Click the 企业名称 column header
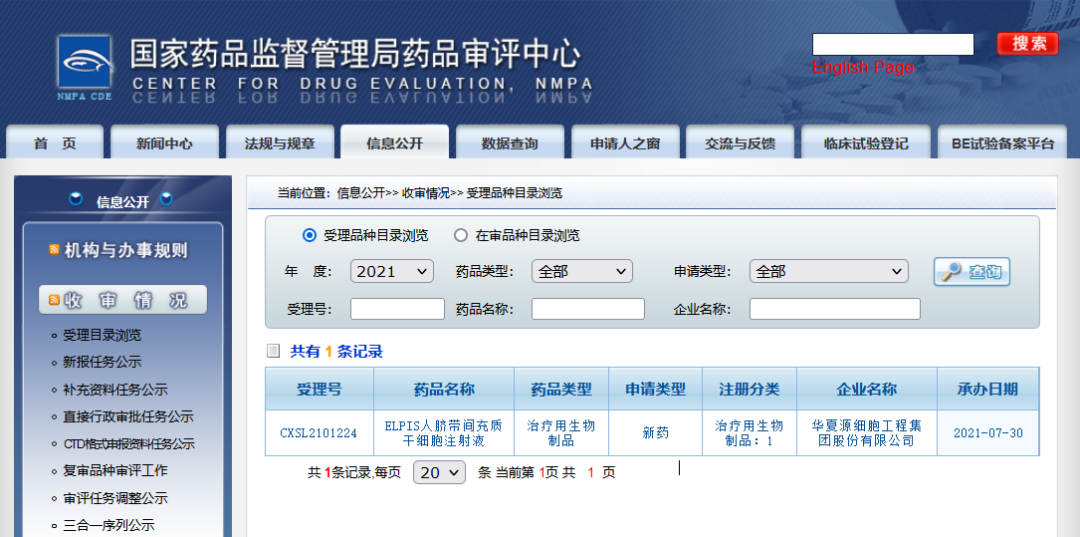Screen dimensions: 1080x537 pos(867,389)
